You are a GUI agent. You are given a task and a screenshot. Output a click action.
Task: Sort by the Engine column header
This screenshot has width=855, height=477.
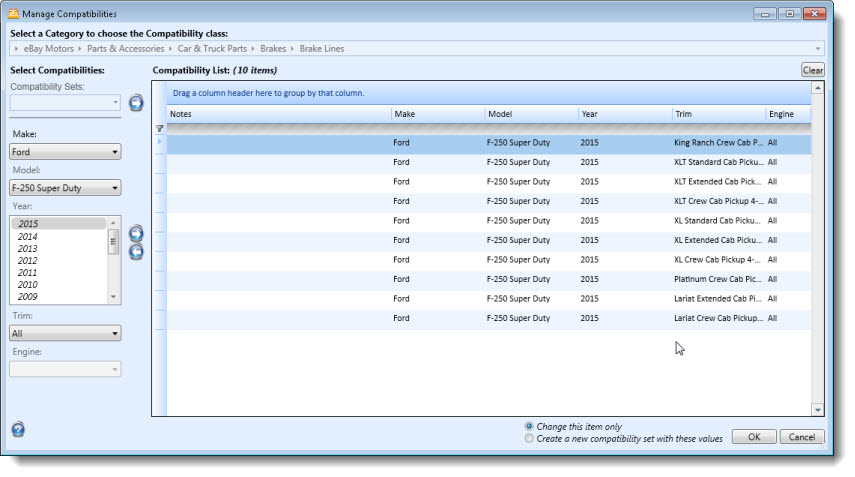tap(788, 114)
